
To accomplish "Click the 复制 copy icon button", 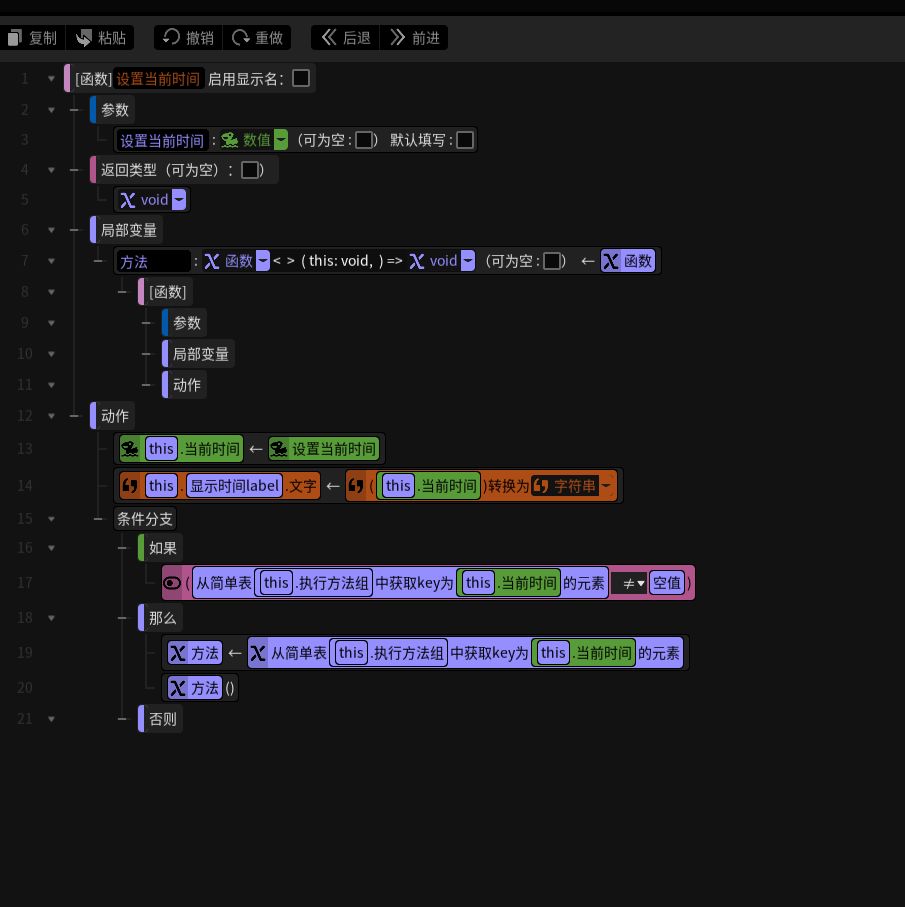I will [x=33, y=38].
